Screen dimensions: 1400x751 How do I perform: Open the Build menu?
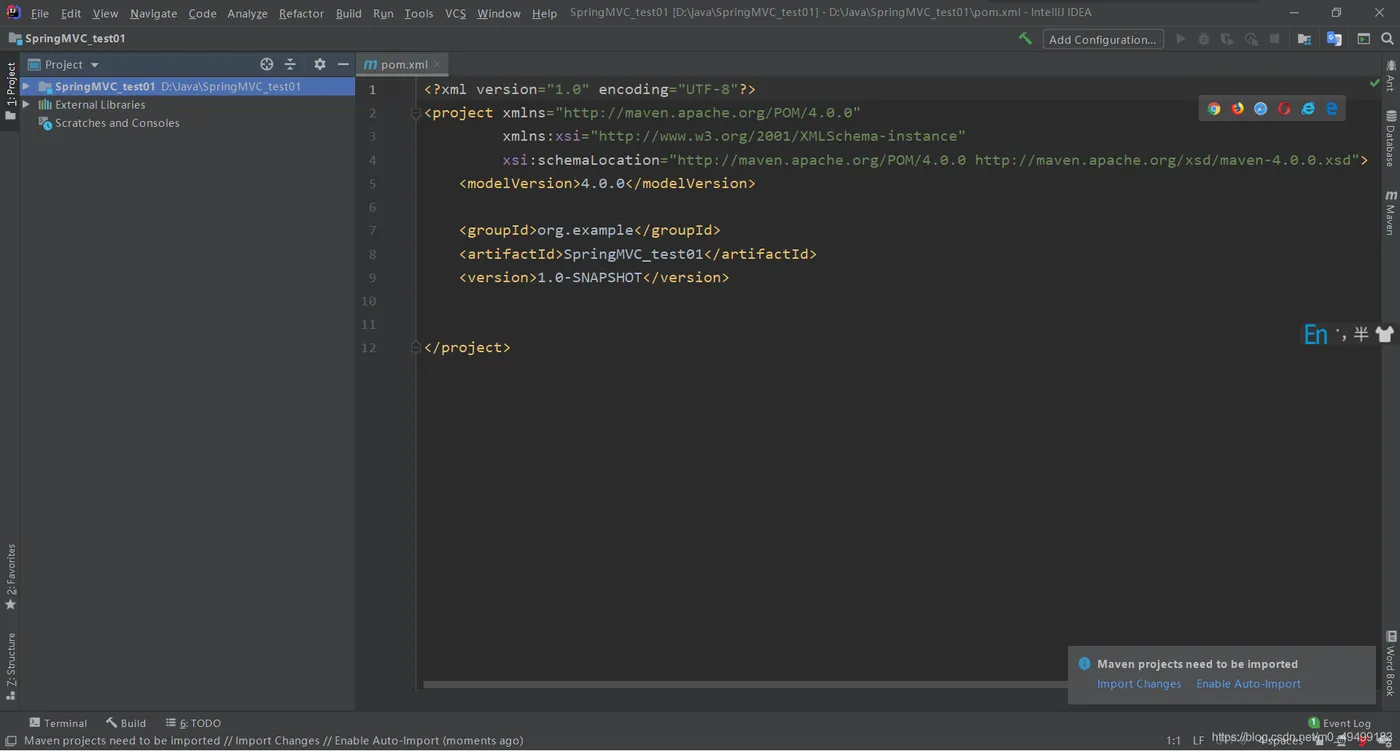pos(349,13)
